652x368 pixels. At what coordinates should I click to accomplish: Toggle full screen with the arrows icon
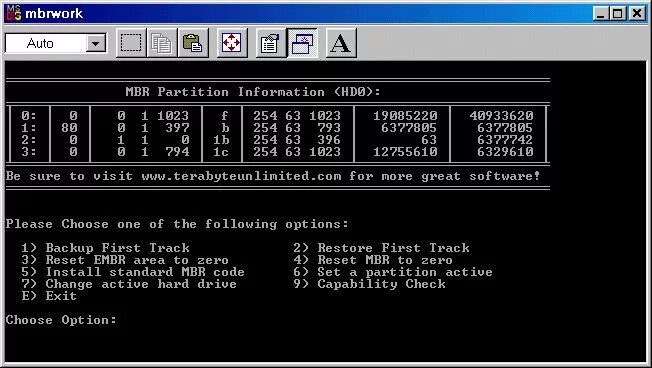[232, 43]
